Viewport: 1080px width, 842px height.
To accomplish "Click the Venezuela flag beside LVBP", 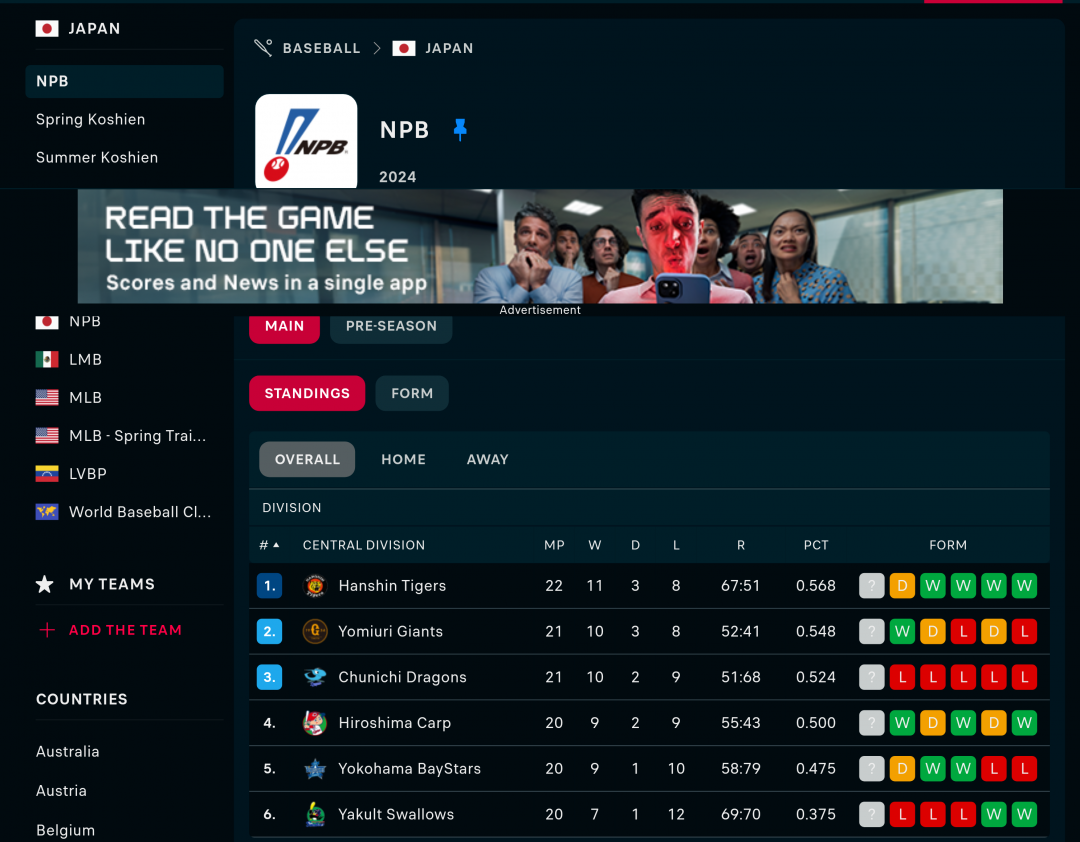I will point(47,473).
